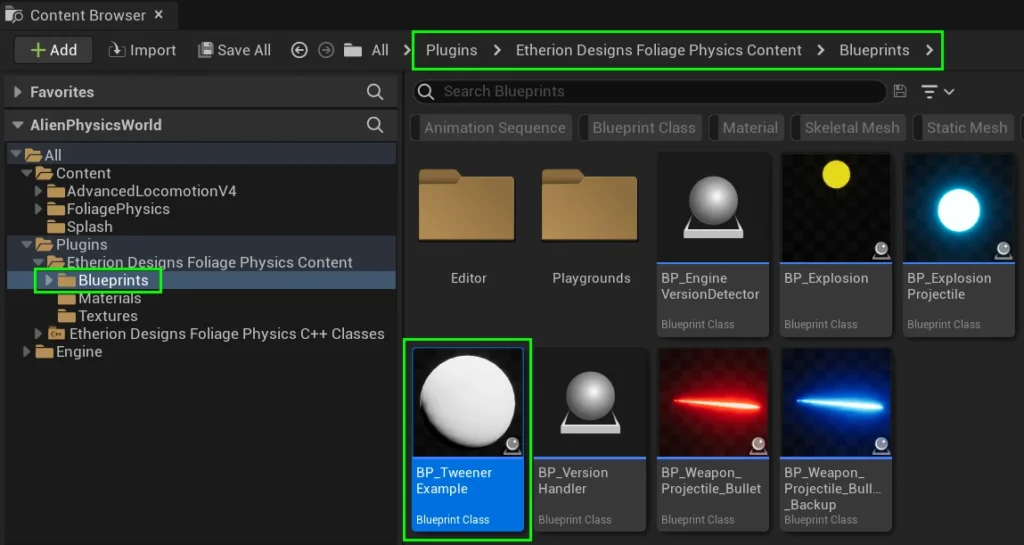Enable the Skeletal Mesh filter

851,128
